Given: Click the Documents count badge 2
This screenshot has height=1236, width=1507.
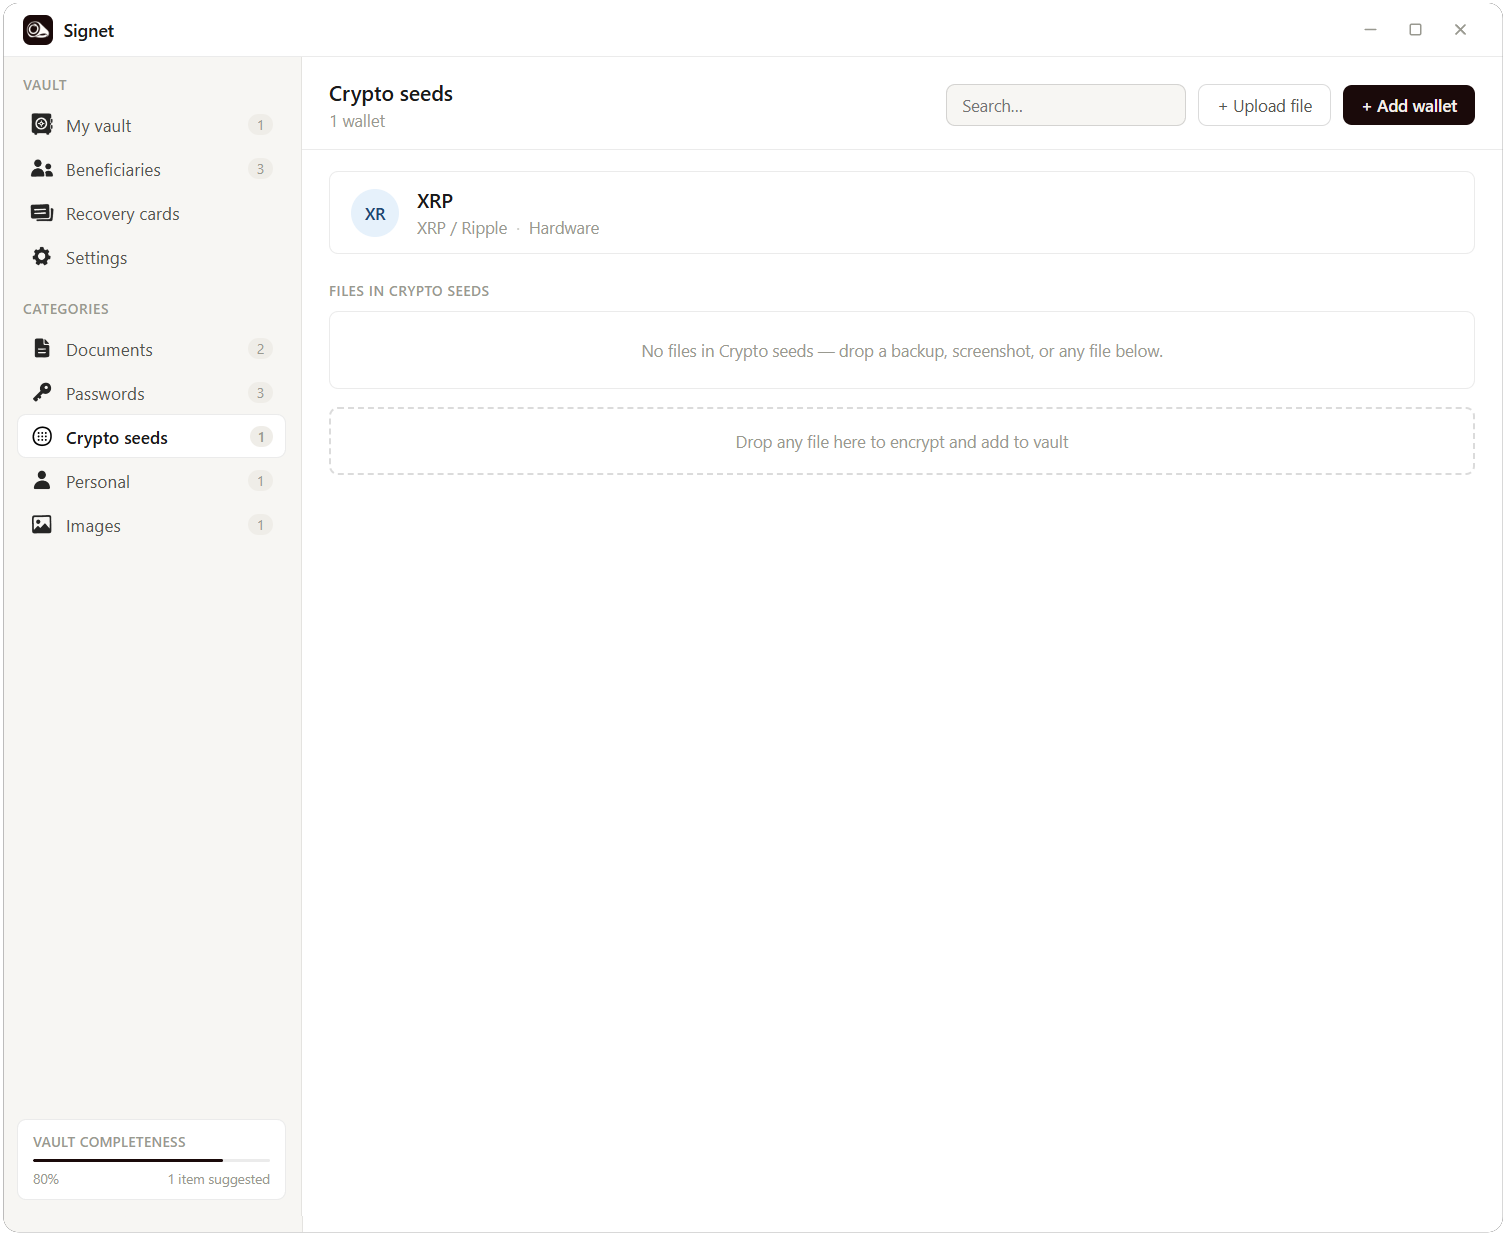Looking at the screenshot, I should [x=260, y=349].
